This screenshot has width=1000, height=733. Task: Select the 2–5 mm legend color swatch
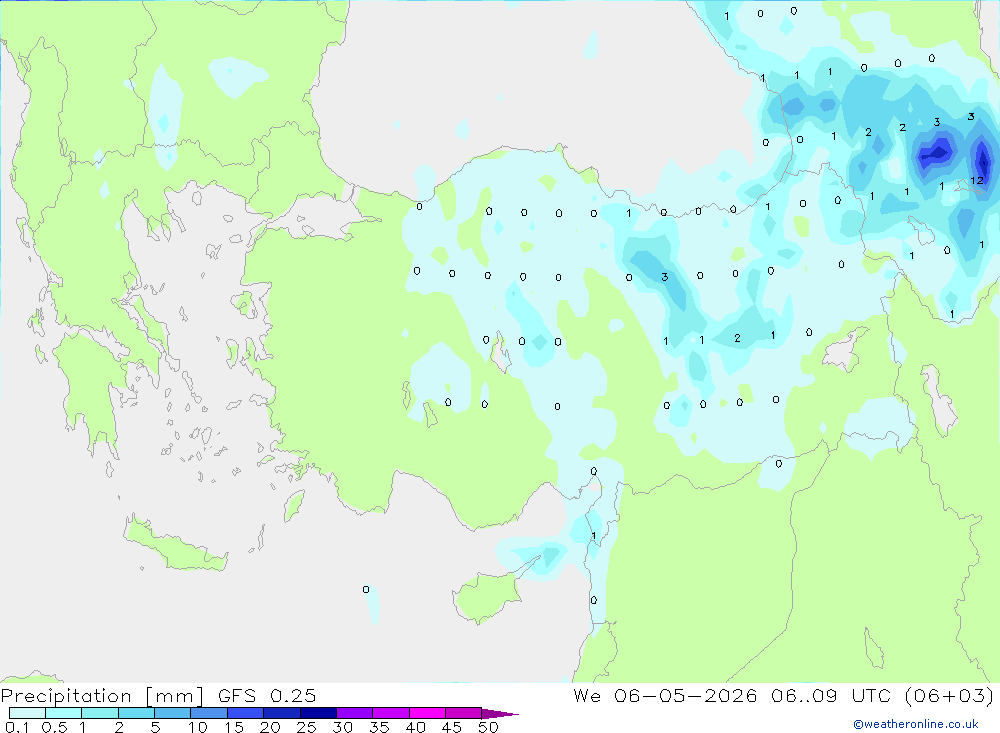click(x=136, y=713)
